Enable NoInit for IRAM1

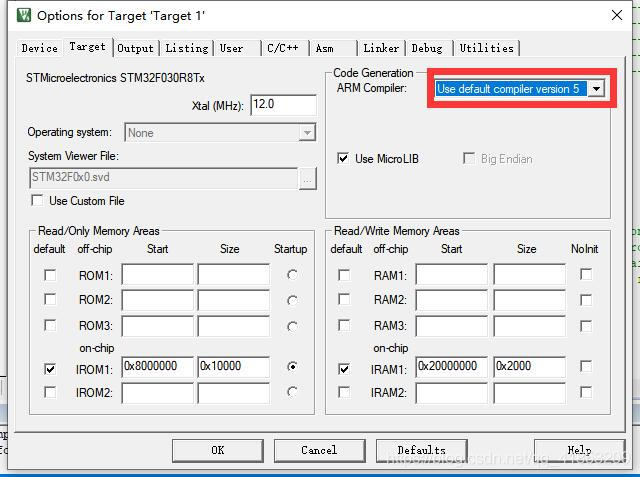[586, 366]
